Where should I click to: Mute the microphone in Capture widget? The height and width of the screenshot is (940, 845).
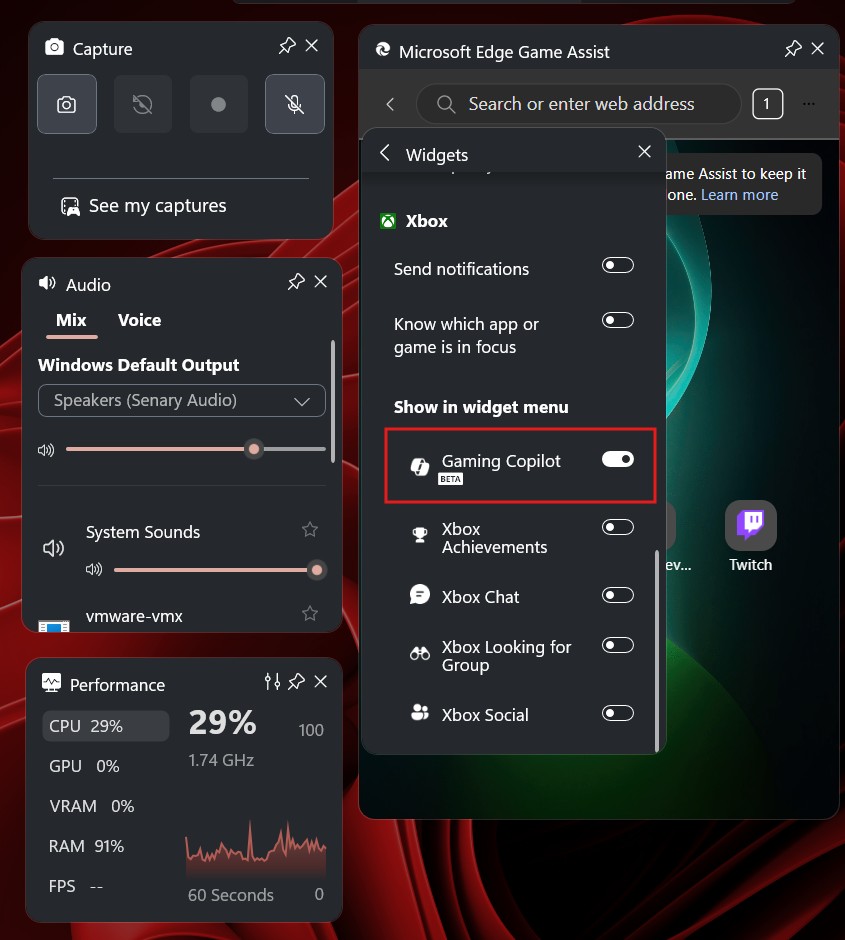(x=294, y=103)
